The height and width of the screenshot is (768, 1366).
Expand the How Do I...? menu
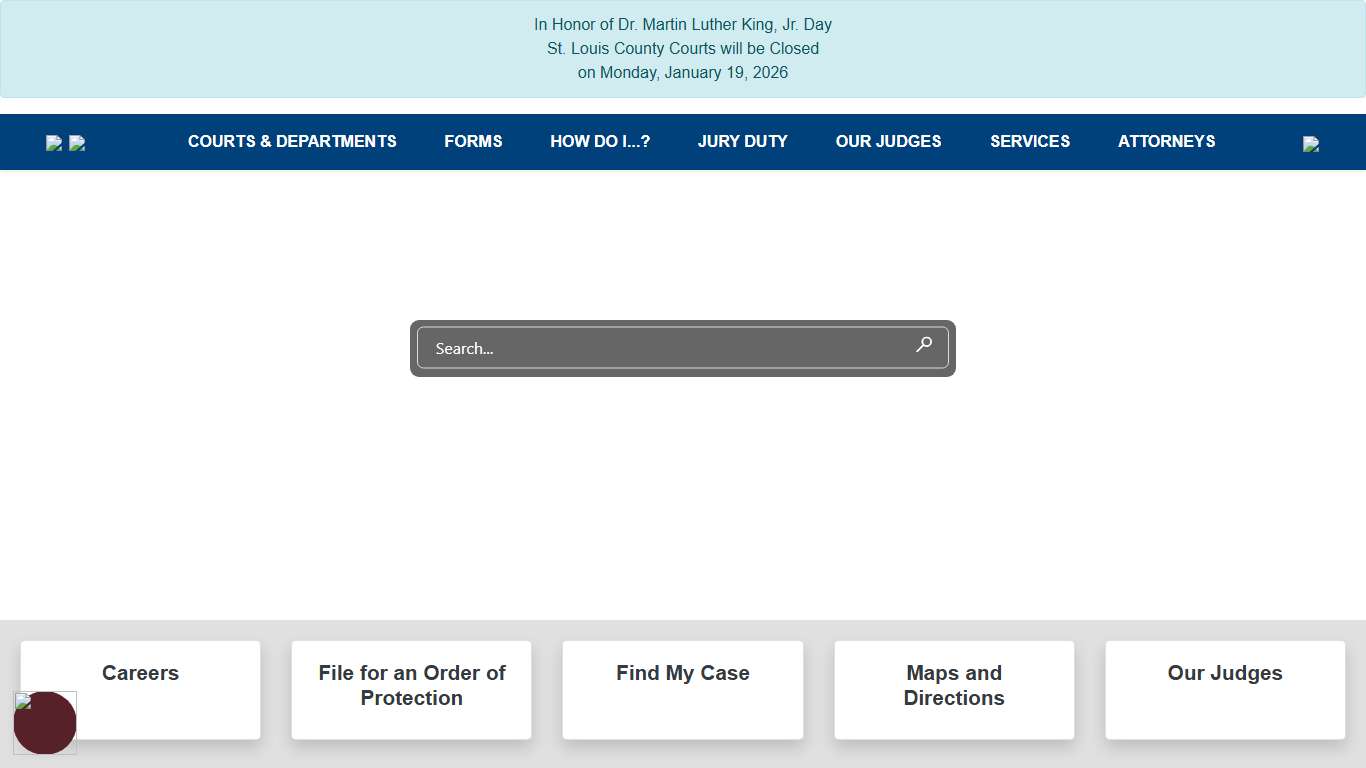[600, 142]
